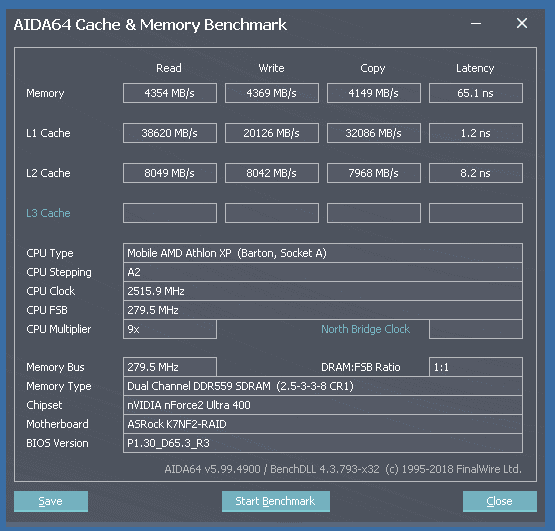Screen dimensions: 555x531
Task: Select Memory Read value 4354 MB/s
Action: pos(170,93)
